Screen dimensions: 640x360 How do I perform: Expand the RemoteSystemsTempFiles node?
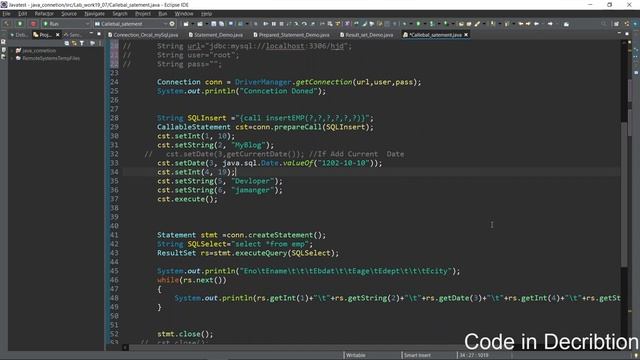12,58
